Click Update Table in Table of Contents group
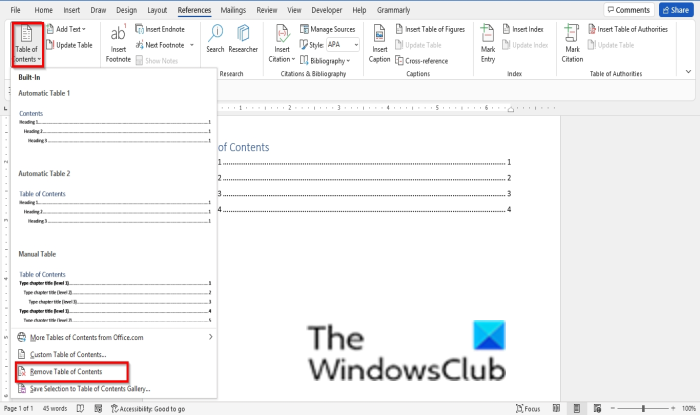This screenshot has width=700, height=415. [x=69, y=45]
